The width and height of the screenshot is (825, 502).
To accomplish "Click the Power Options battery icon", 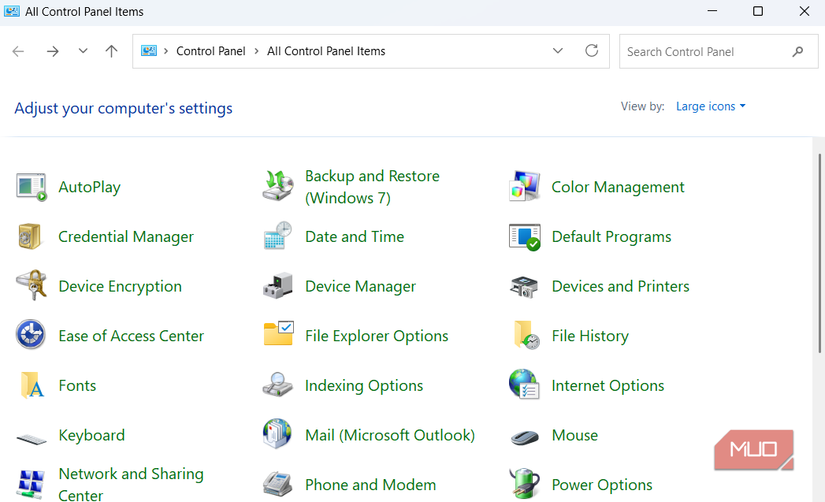I will click(x=524, y=484).
